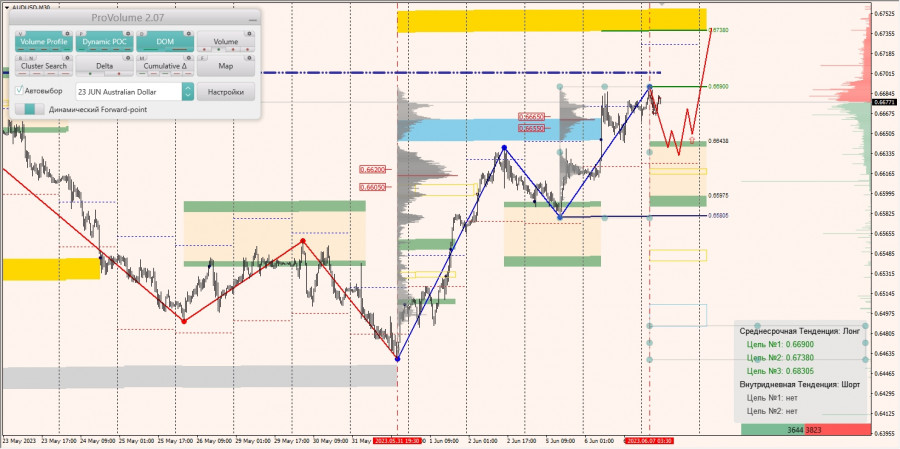Toggle Volume Profile indicator
Image resolution: width=900 pixels, height=449 pixels.
(44, 41)
